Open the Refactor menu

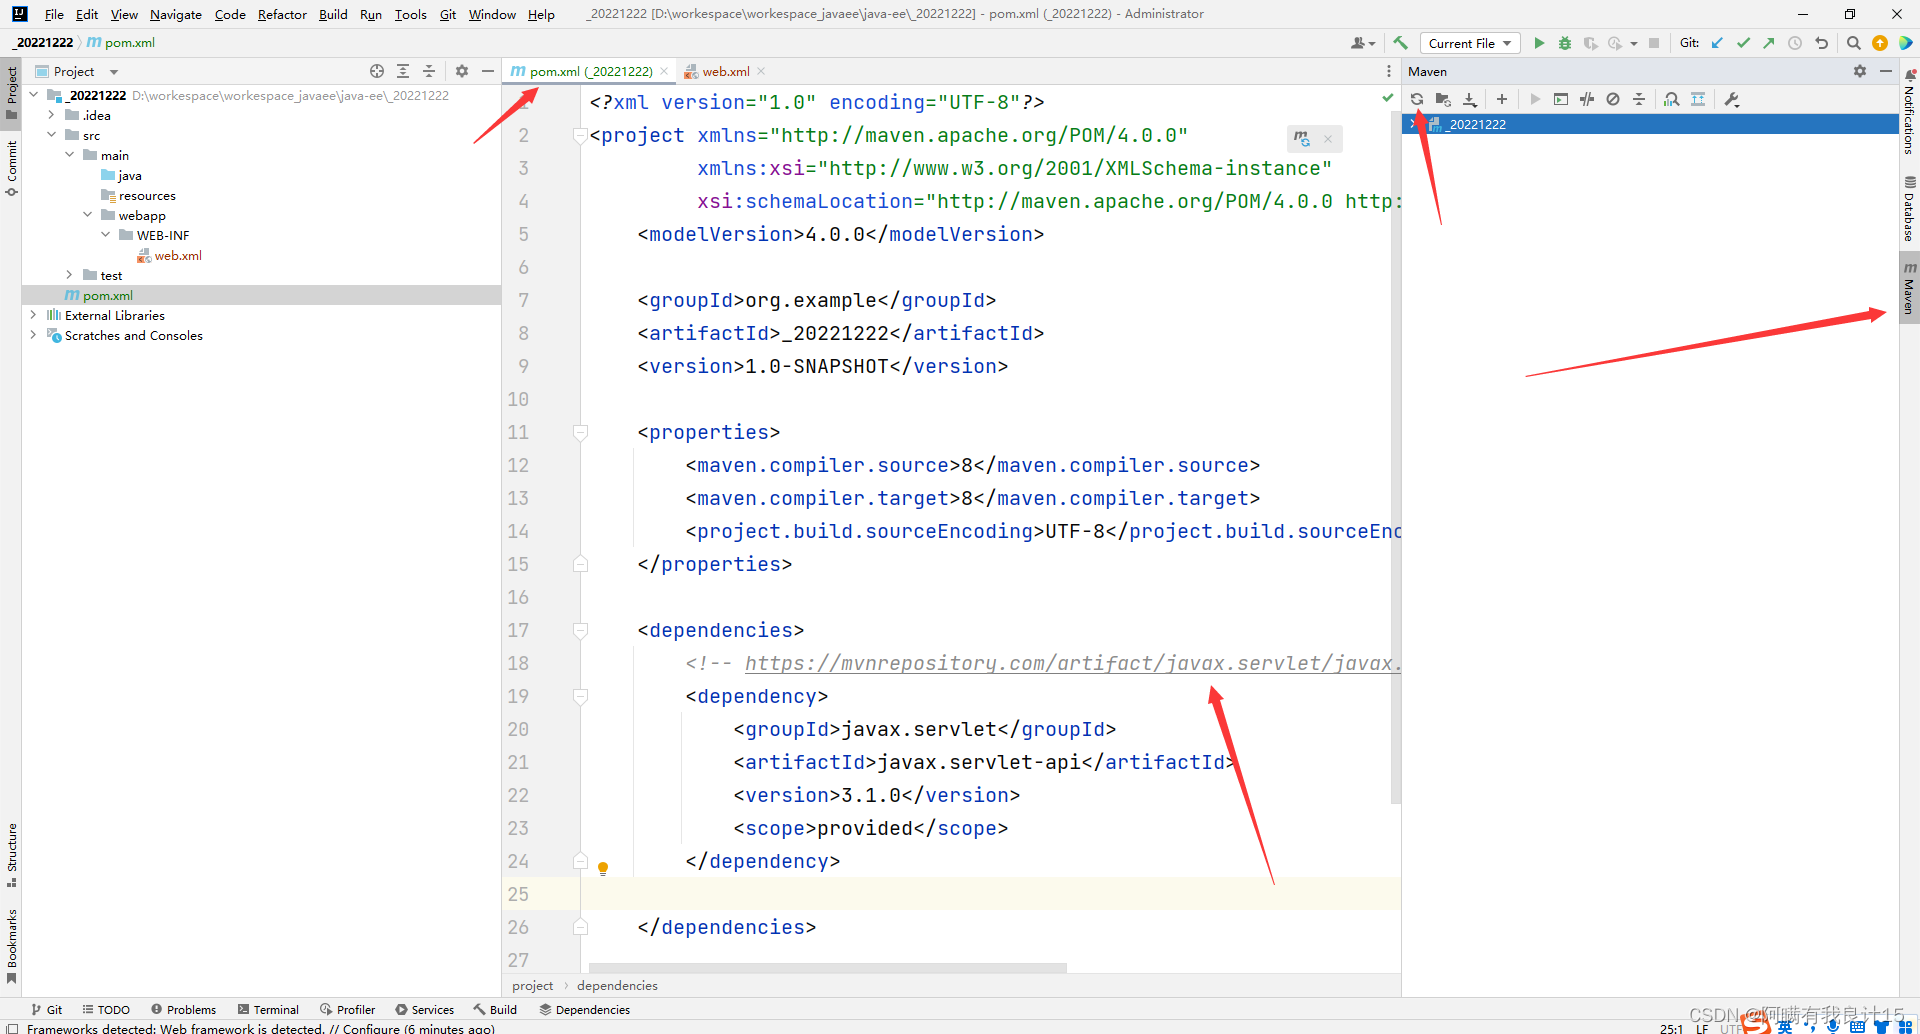coord(282,14)
